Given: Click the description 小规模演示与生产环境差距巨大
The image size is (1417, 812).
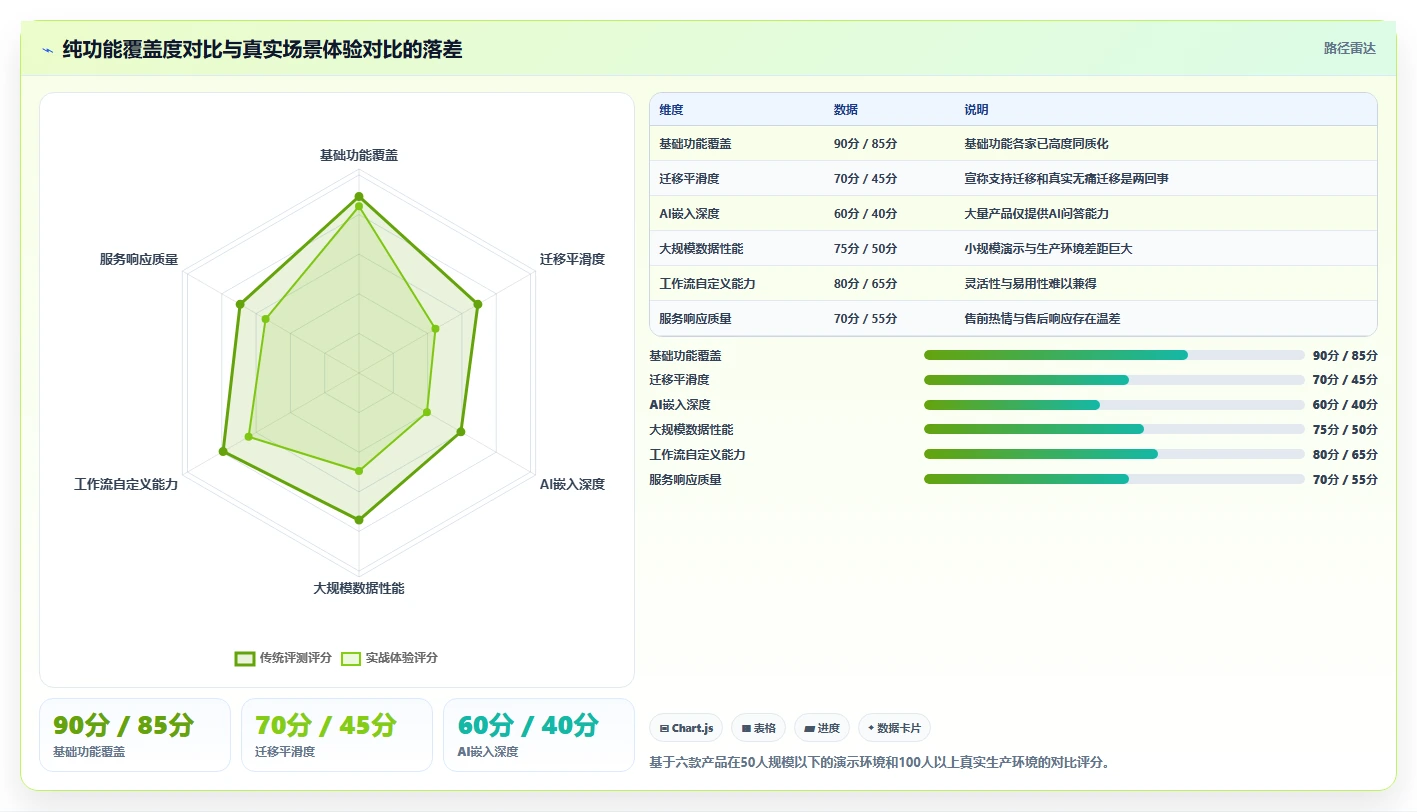Looking at the screenshot, I should point(1048,249).
